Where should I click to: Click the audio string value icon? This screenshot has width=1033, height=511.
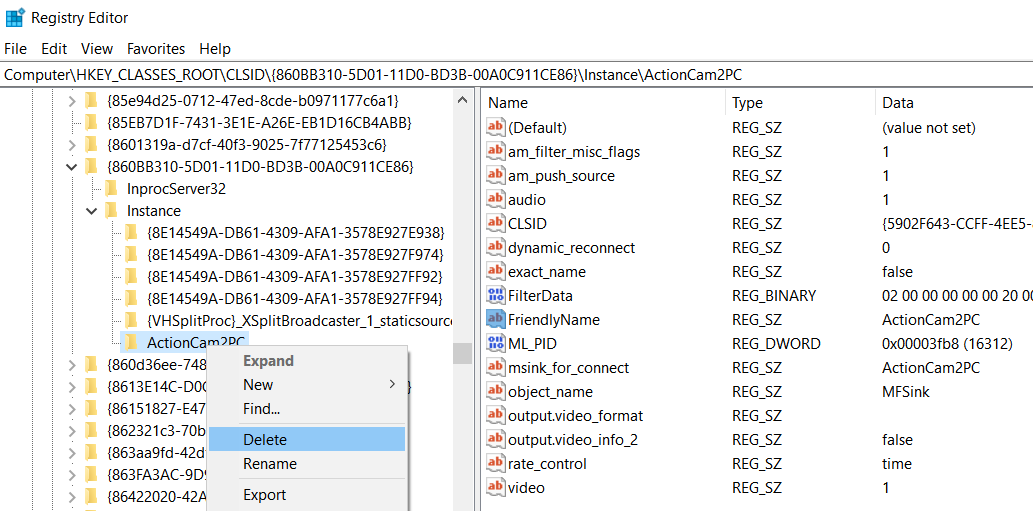coord(495,200)
